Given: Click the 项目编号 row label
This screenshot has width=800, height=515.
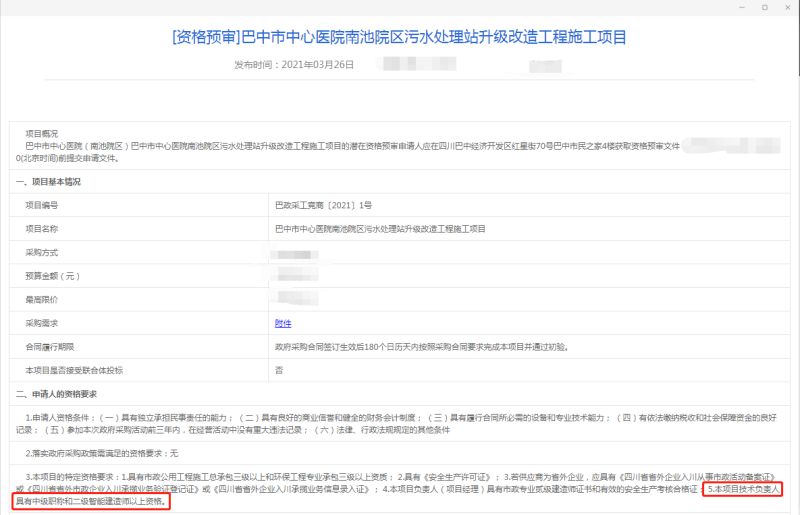Looking at the screenshot, I should [x=41, y=205].
